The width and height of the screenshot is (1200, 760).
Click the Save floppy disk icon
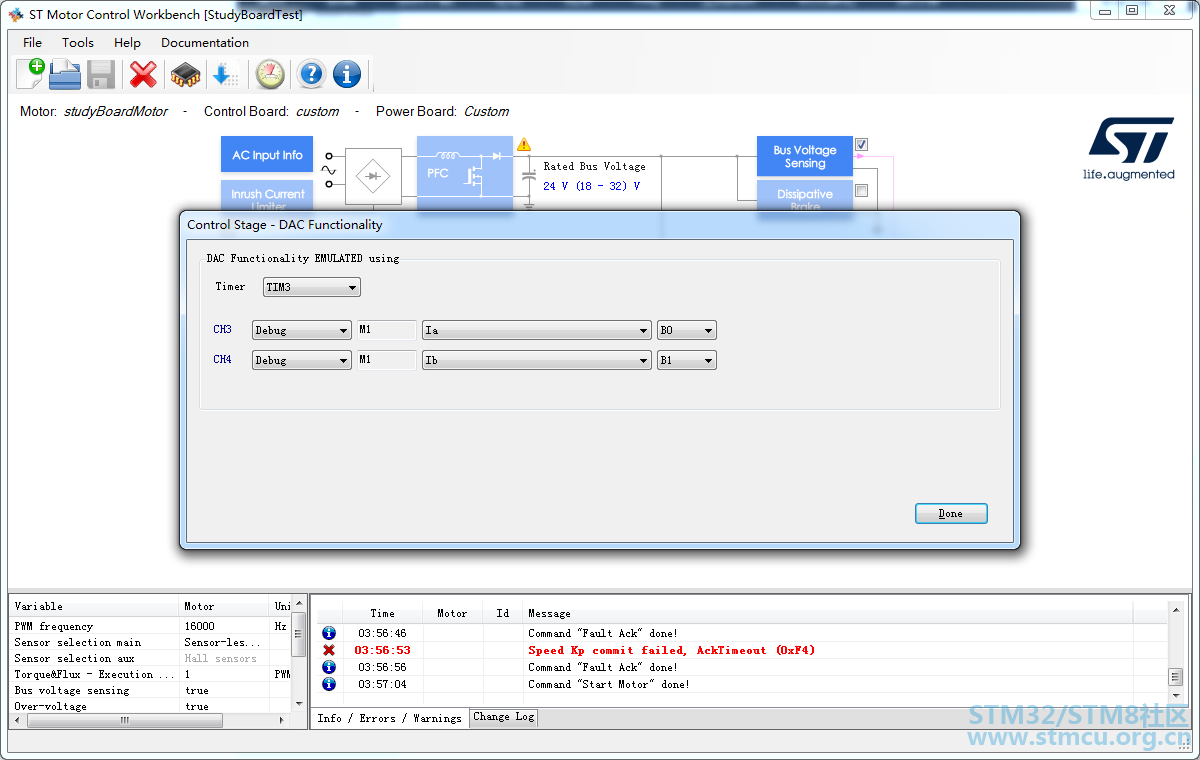pos(101,74)
